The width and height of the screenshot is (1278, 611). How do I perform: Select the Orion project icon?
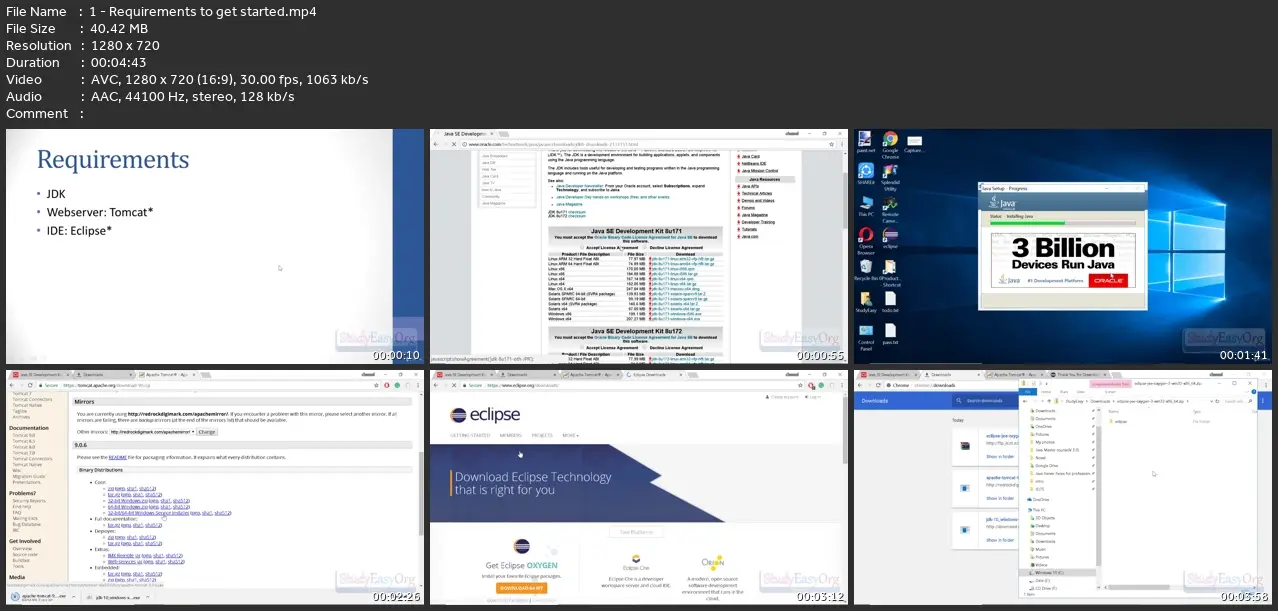(x=713, y=563)
